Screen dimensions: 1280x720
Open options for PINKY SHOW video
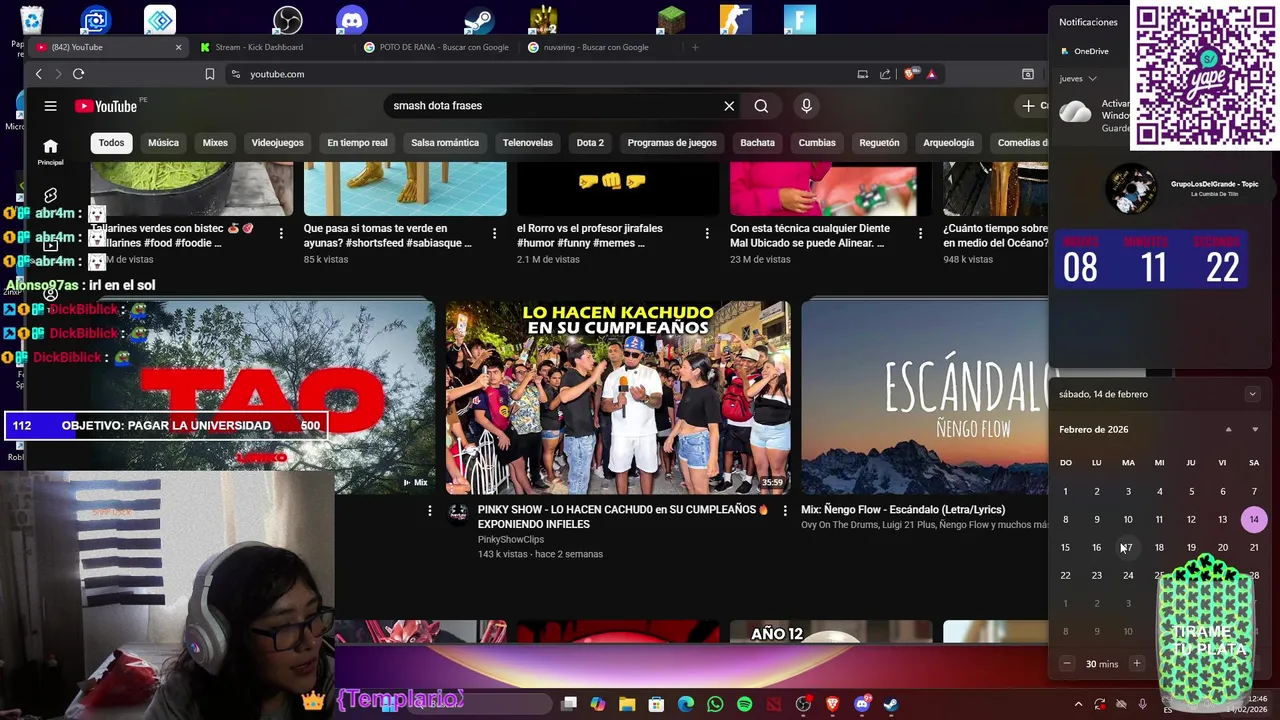tap(785, 511)
